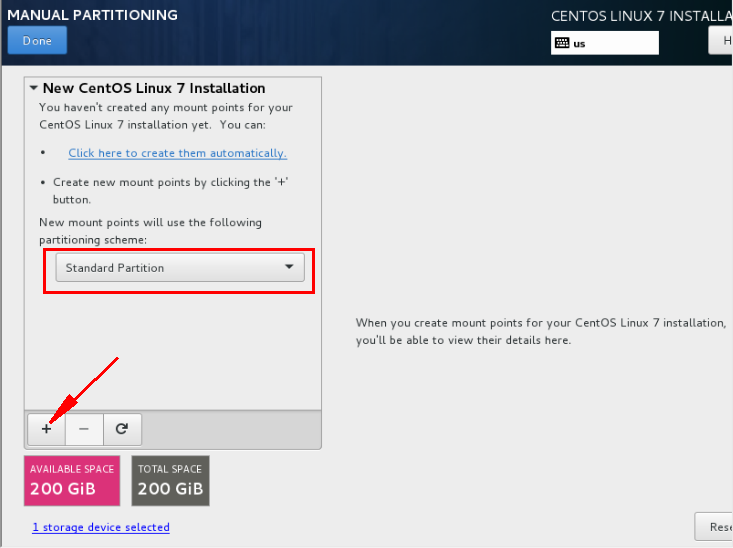Open the 1 storage device selected link
The height and width of the screenshot is (548, 733).
tap(101, 527)
